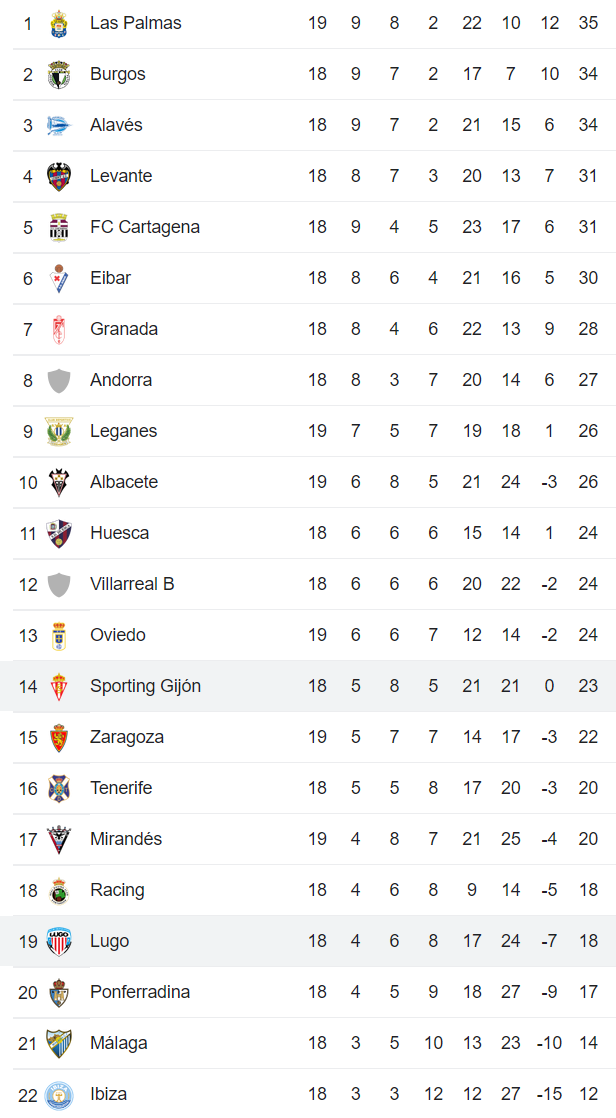The height and width of the screenshot is (1118, 616).
Task: Click the Huesca club badge
Action: (59, 533)
